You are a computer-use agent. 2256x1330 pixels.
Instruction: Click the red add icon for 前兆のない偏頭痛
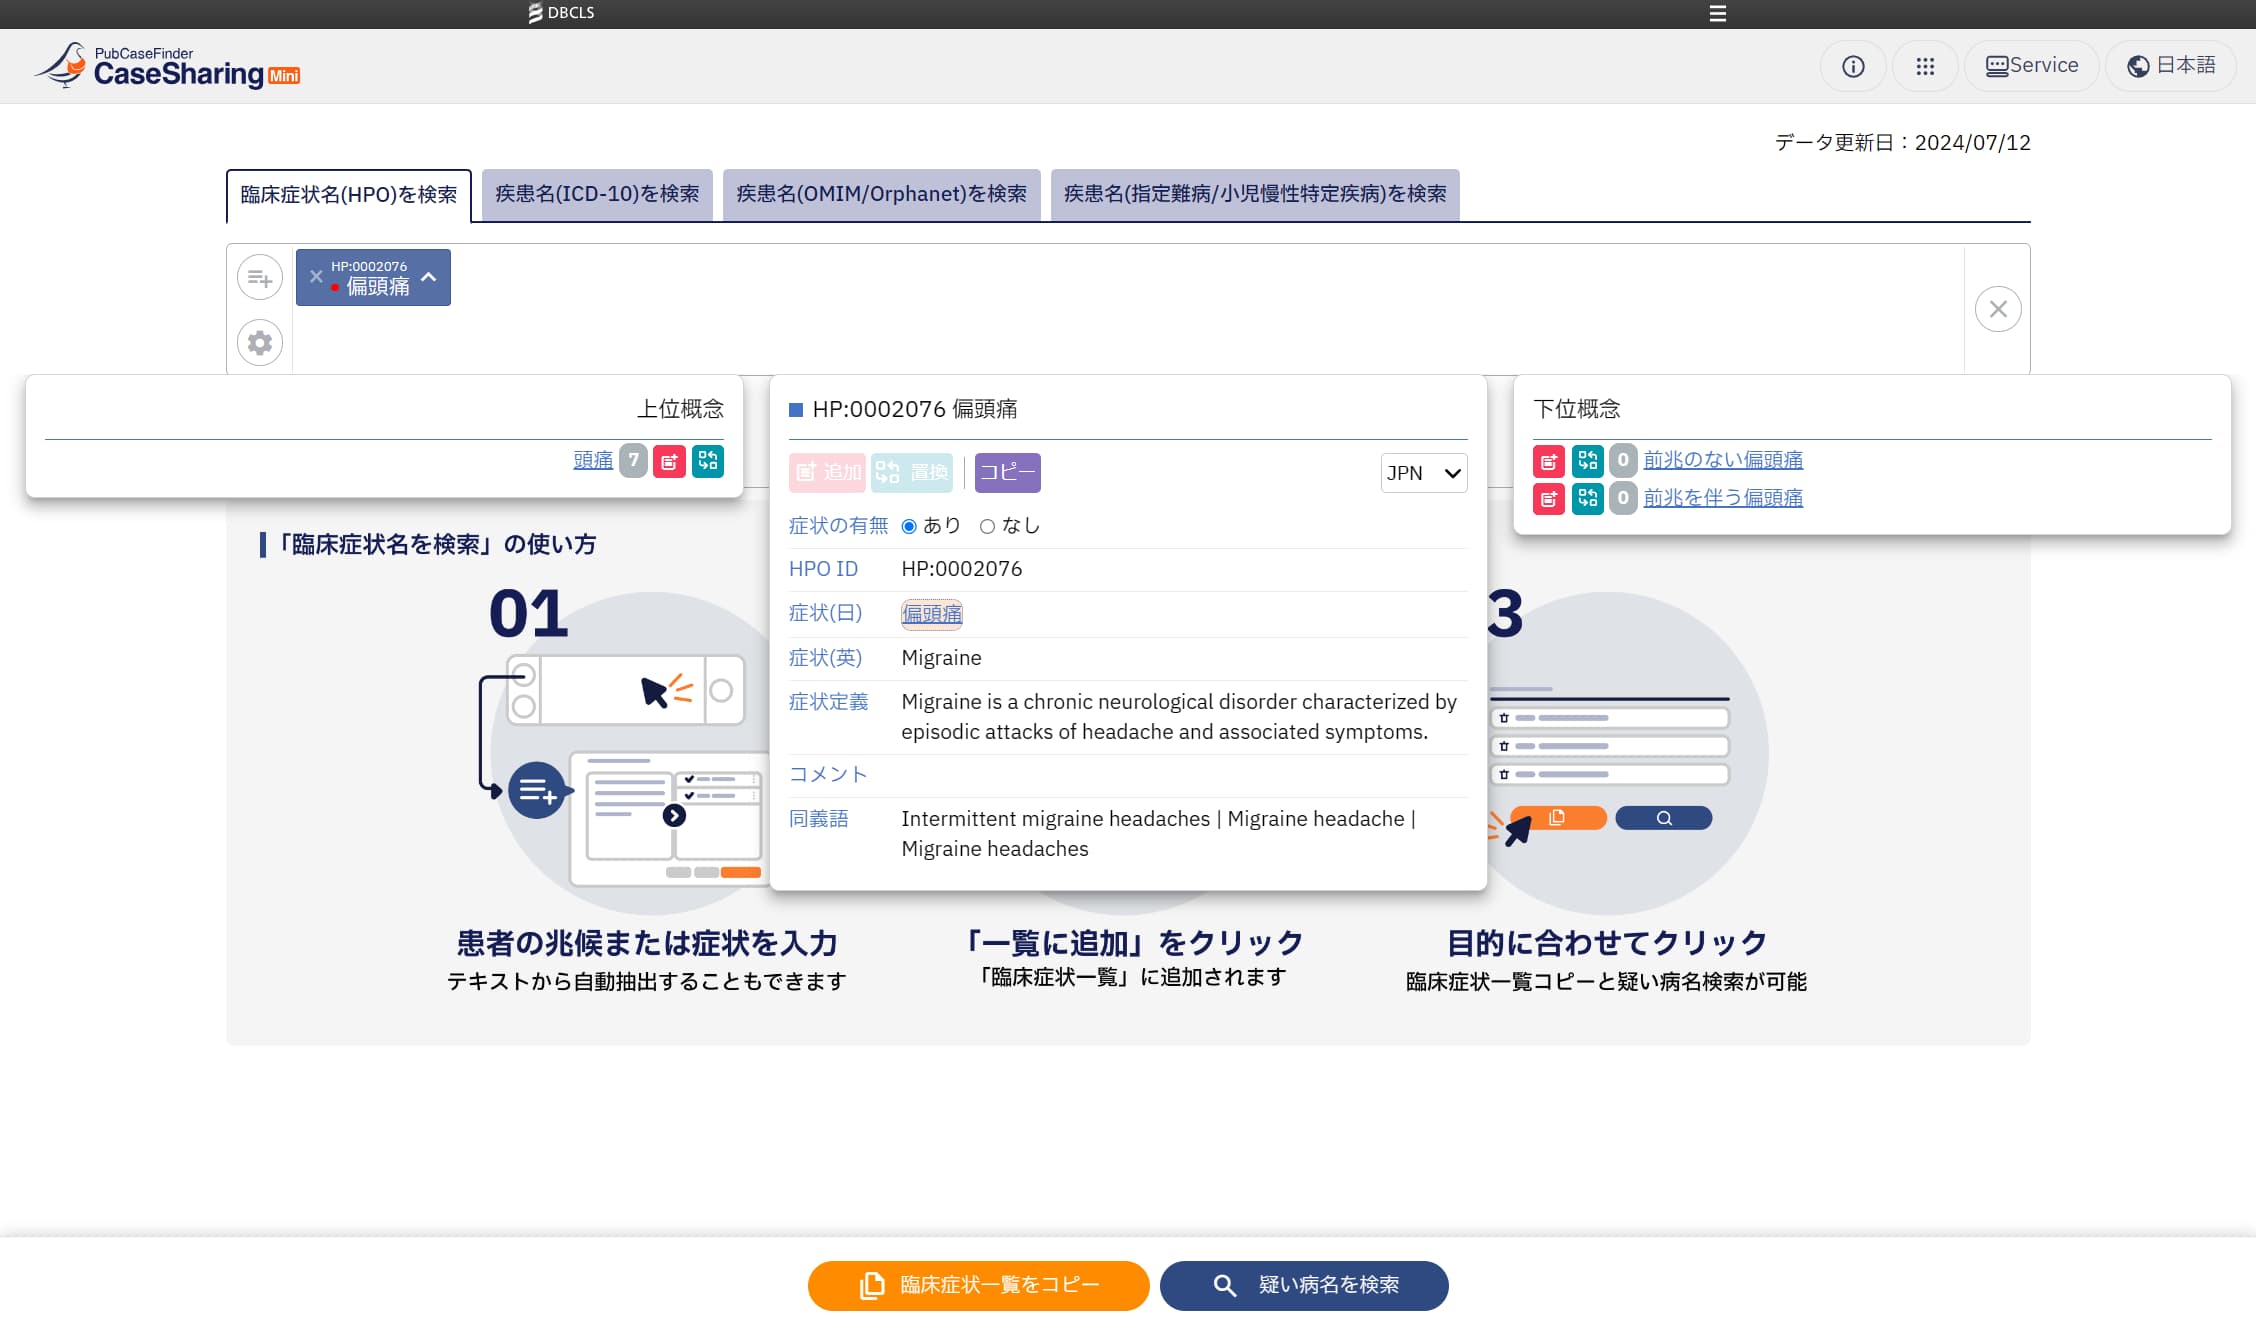click(x=1549, y=461)
